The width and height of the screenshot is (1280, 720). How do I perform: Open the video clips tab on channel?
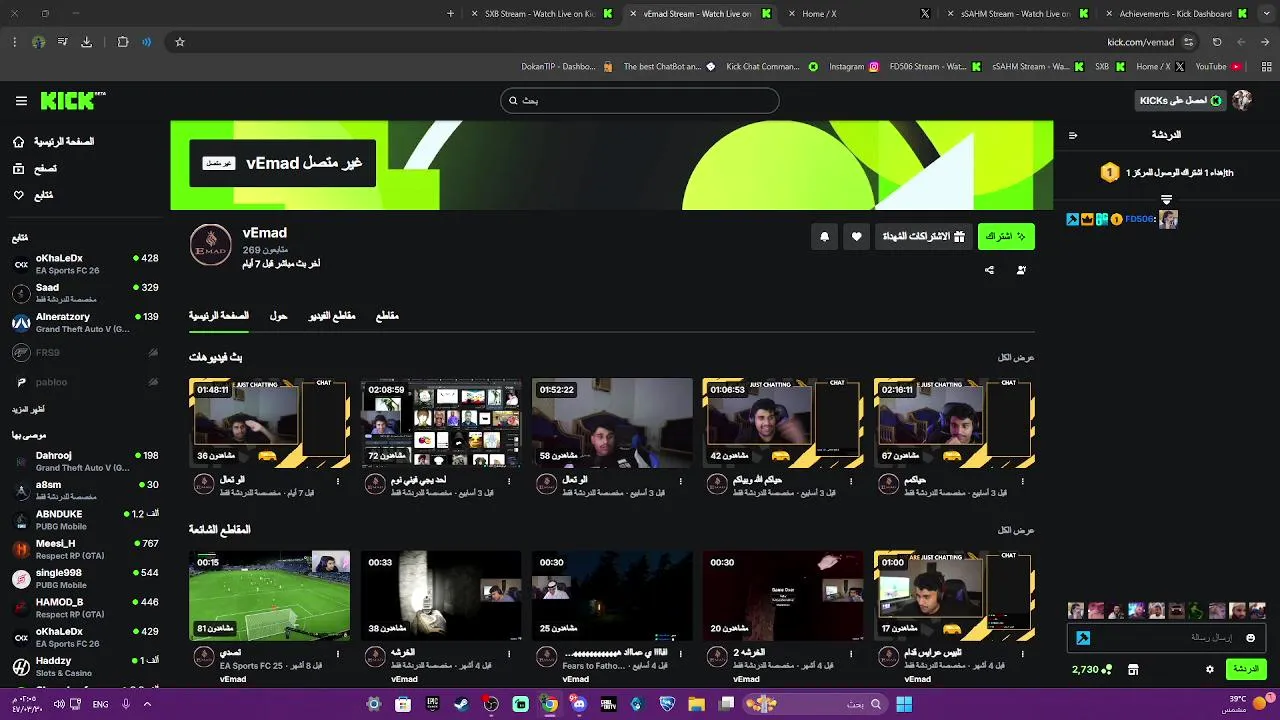tap(332, 316)
